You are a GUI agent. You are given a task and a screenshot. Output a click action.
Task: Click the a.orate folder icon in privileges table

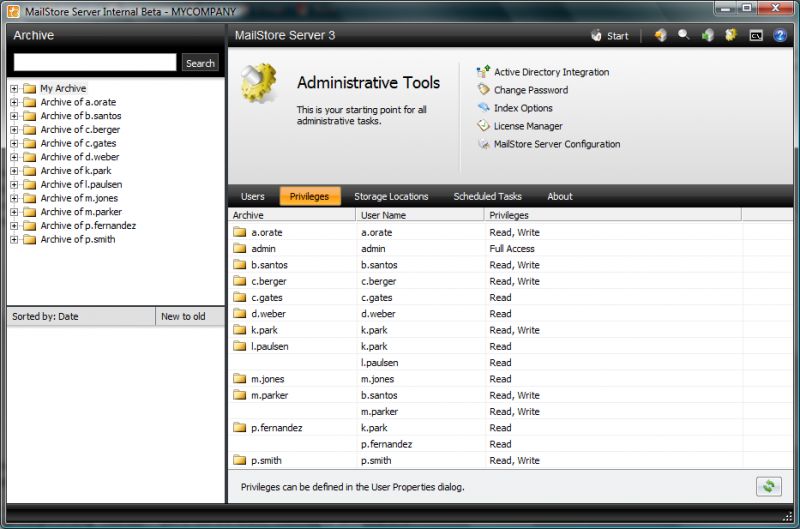pyautogui.click(x=239, y=232)
